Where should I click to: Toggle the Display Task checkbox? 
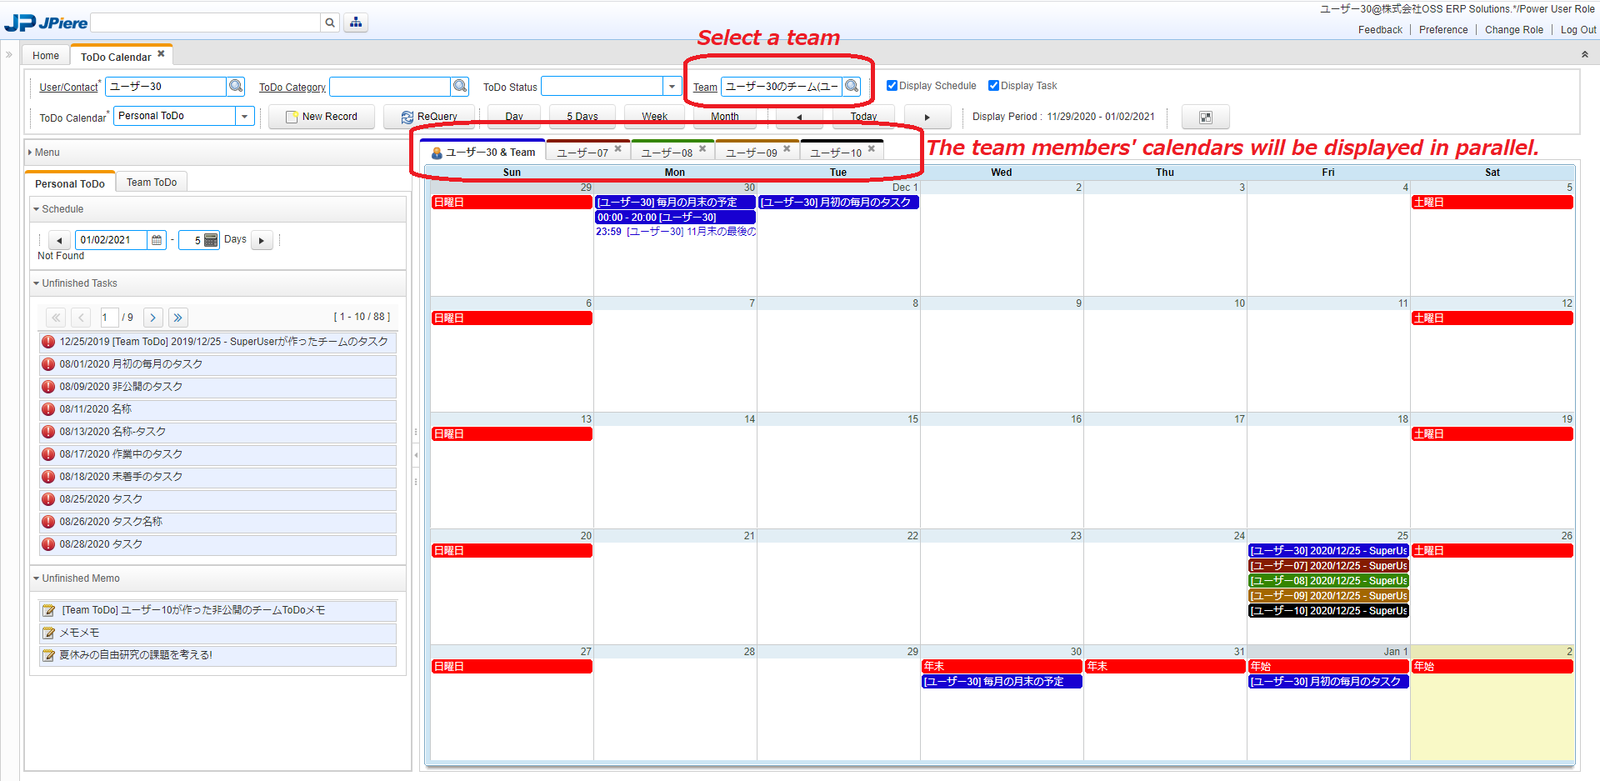click(994, 86)
